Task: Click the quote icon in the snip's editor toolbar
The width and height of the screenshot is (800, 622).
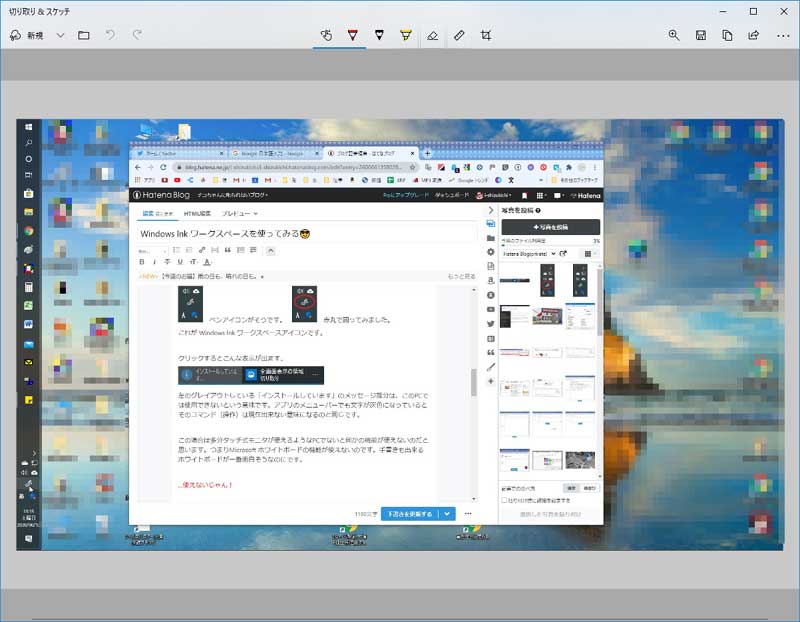Action: tap(228, 250)
